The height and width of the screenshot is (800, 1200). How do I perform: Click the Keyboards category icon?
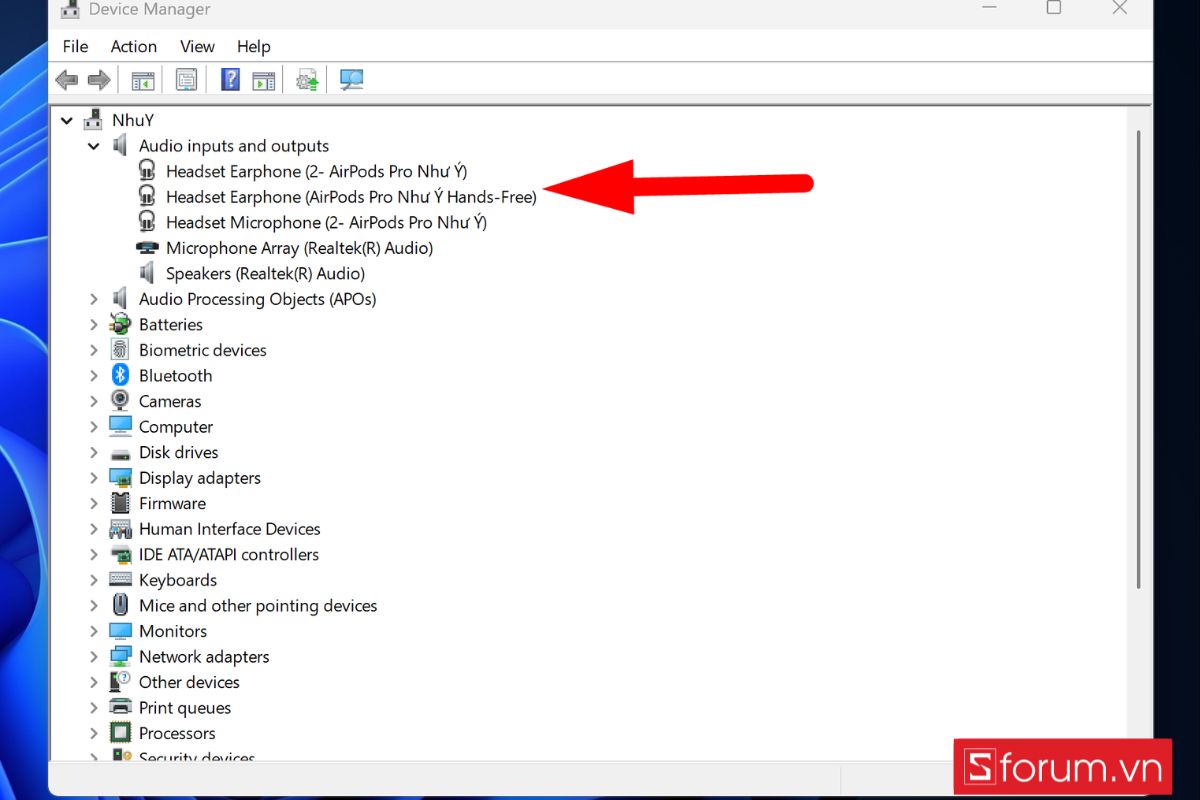coord(120,580)
